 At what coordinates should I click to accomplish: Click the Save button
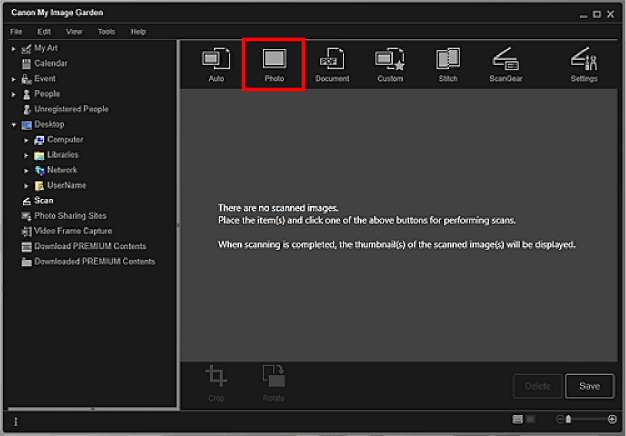point(589,386)
